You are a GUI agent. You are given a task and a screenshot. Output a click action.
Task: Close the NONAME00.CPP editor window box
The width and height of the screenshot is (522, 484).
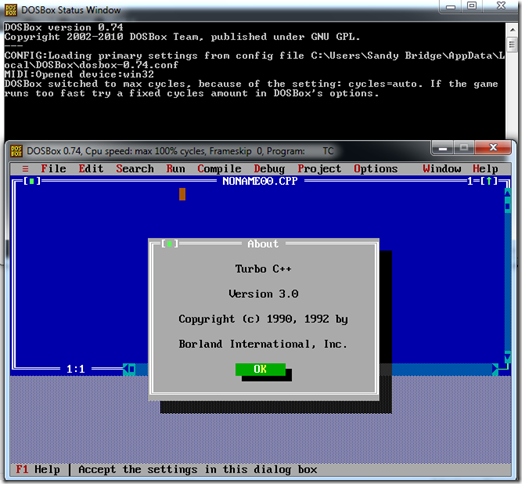click(x=32, y=181)
